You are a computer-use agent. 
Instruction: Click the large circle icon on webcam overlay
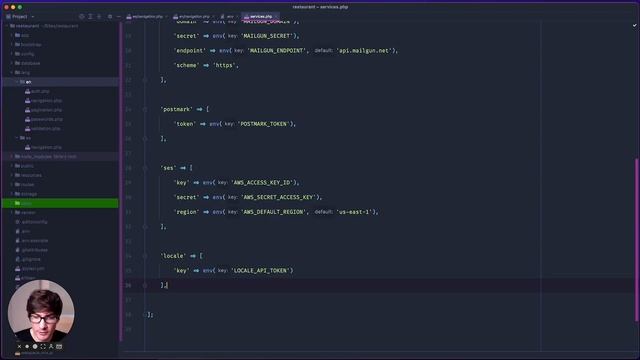coord(35,346)
